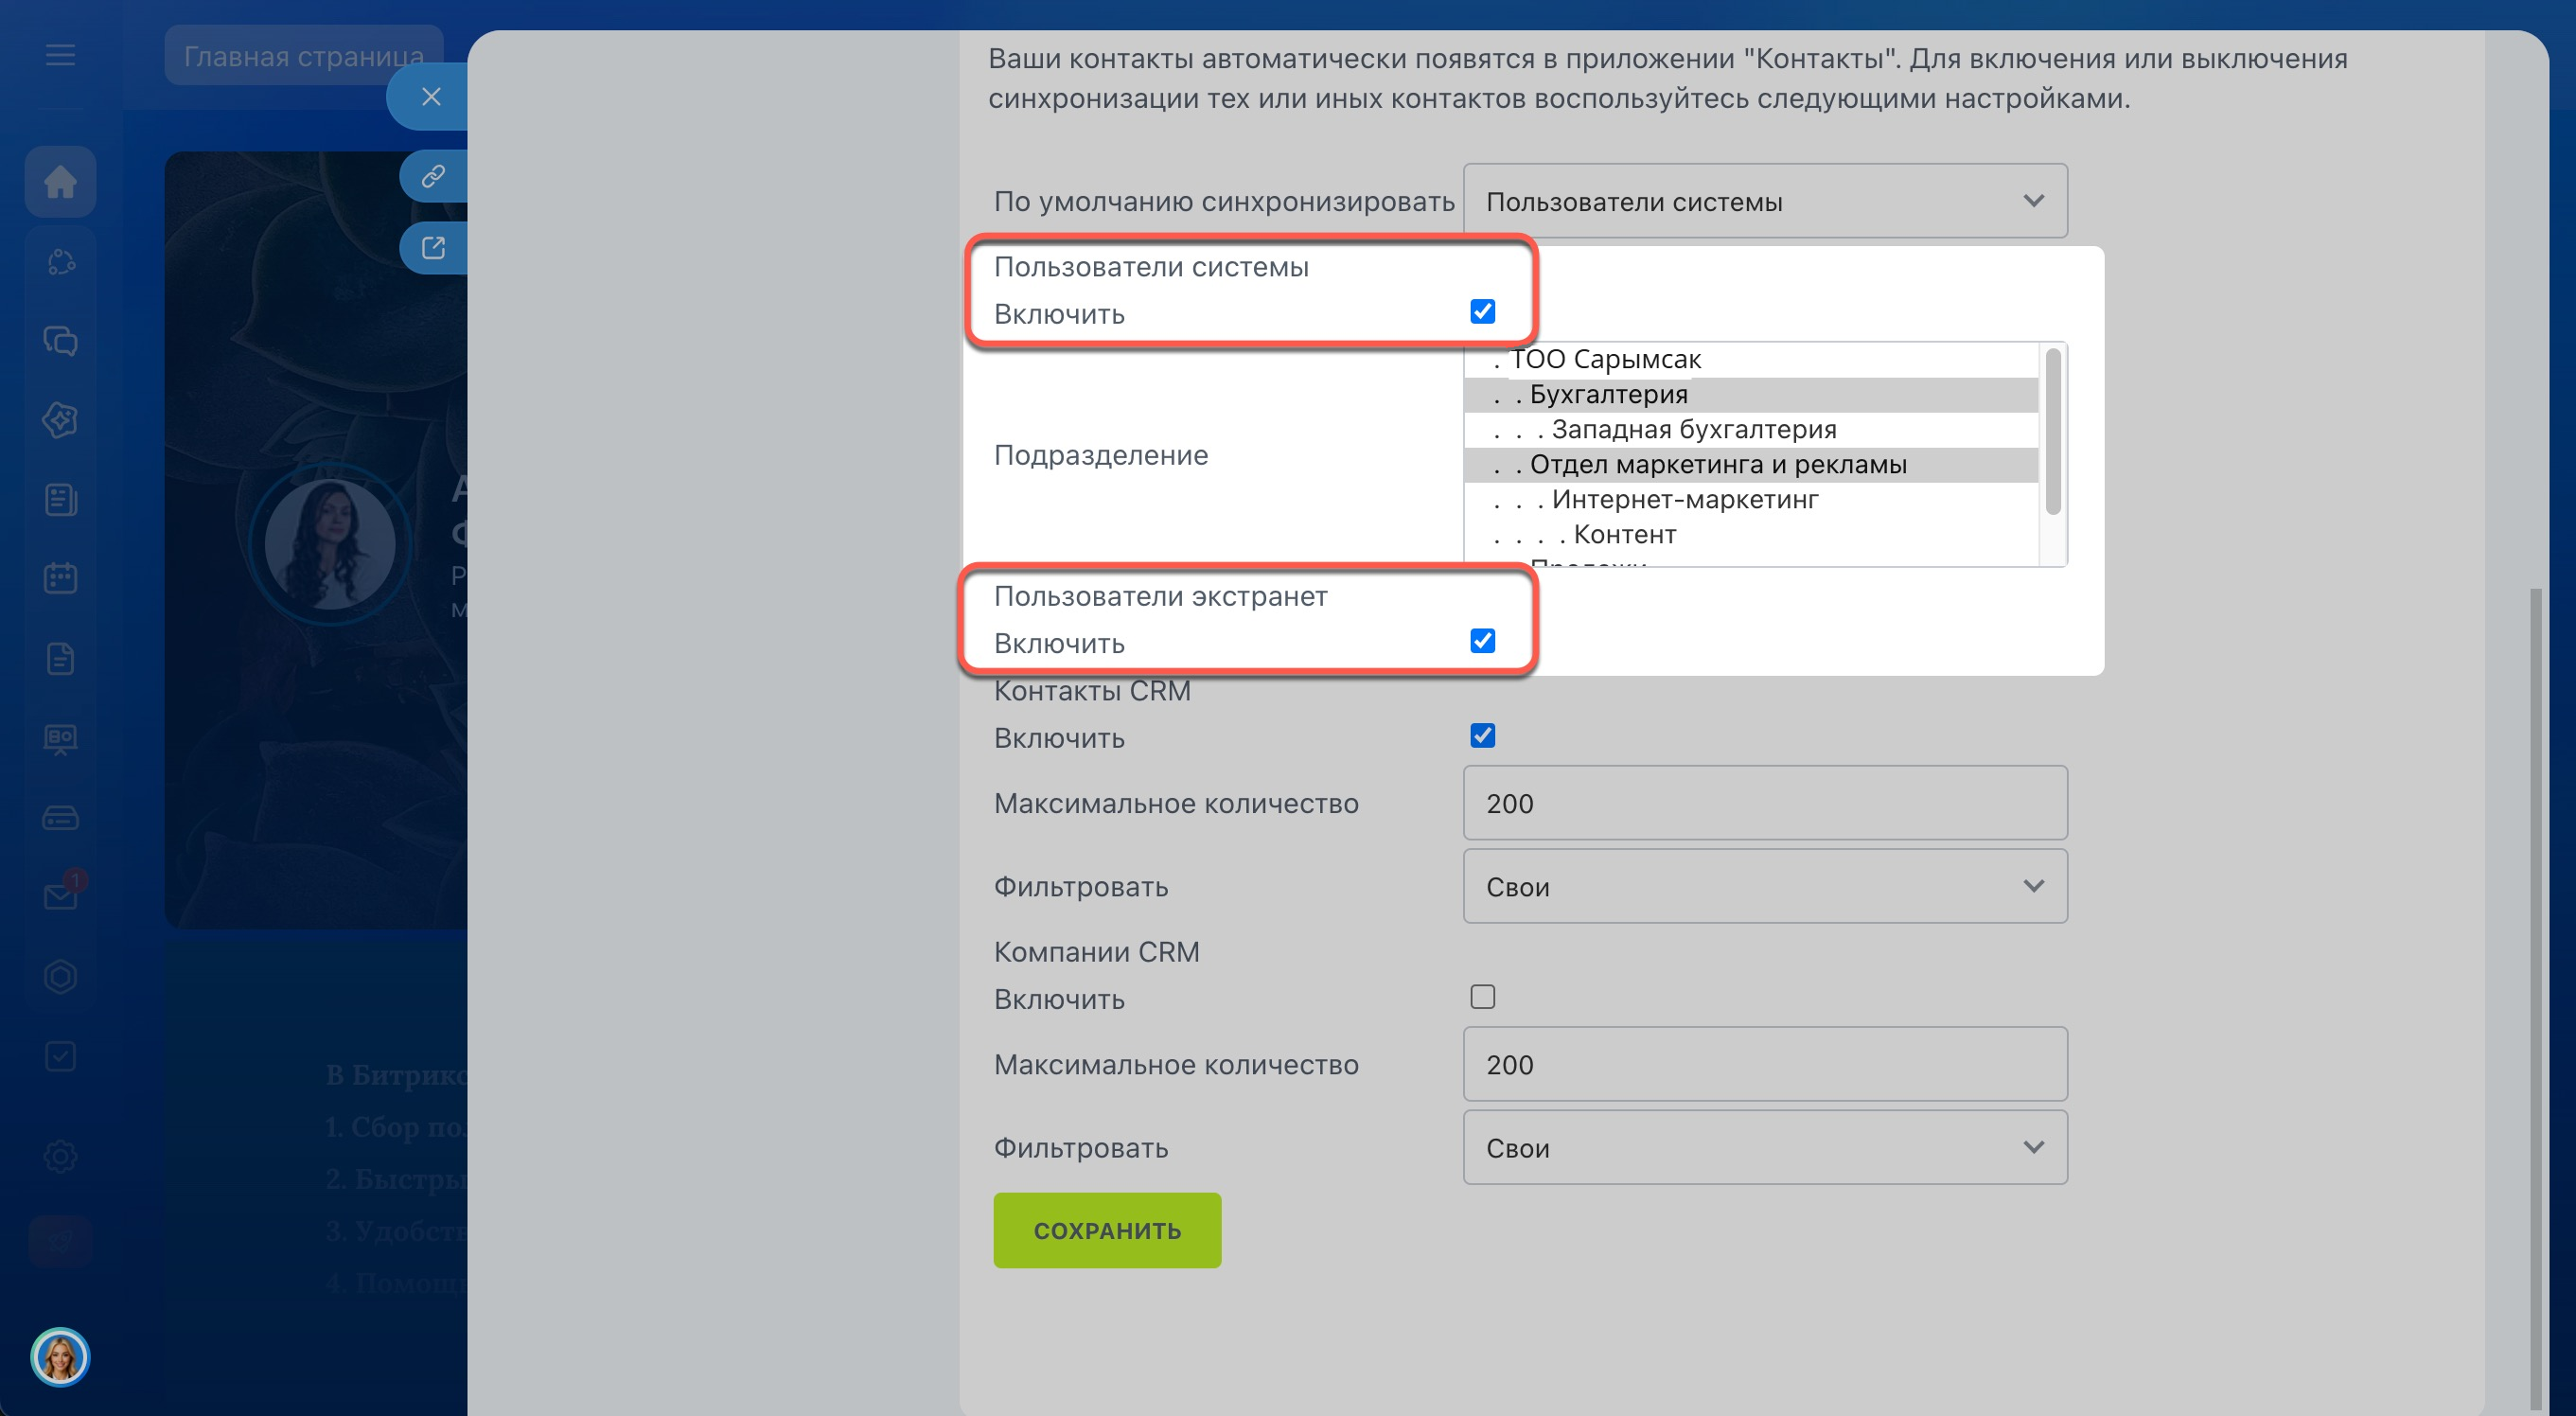
Task: Click the red rocket icon in sidebar
Action: click(x=60, y=1241)
